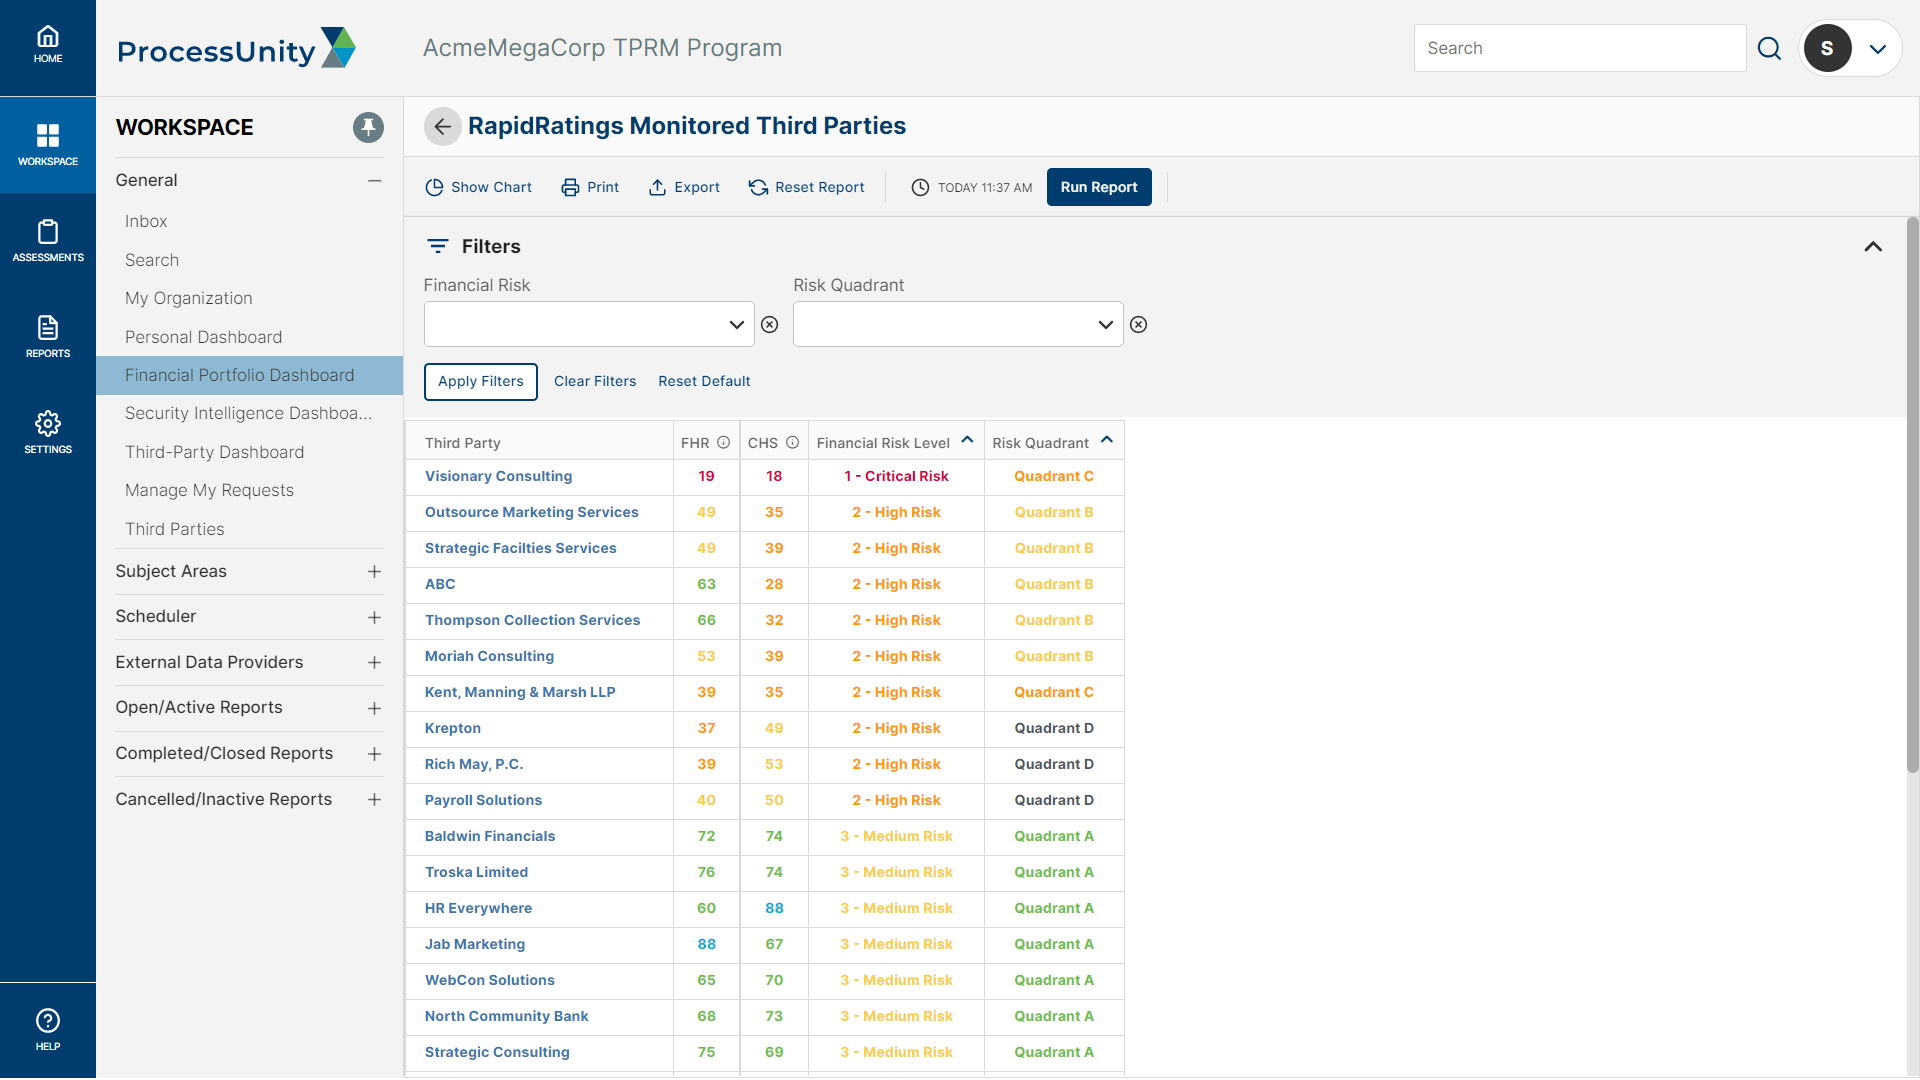The image size is (1920, 1080).
Task: Clear the Risk Quadrant filter value
Action: tap(1138, 324)
